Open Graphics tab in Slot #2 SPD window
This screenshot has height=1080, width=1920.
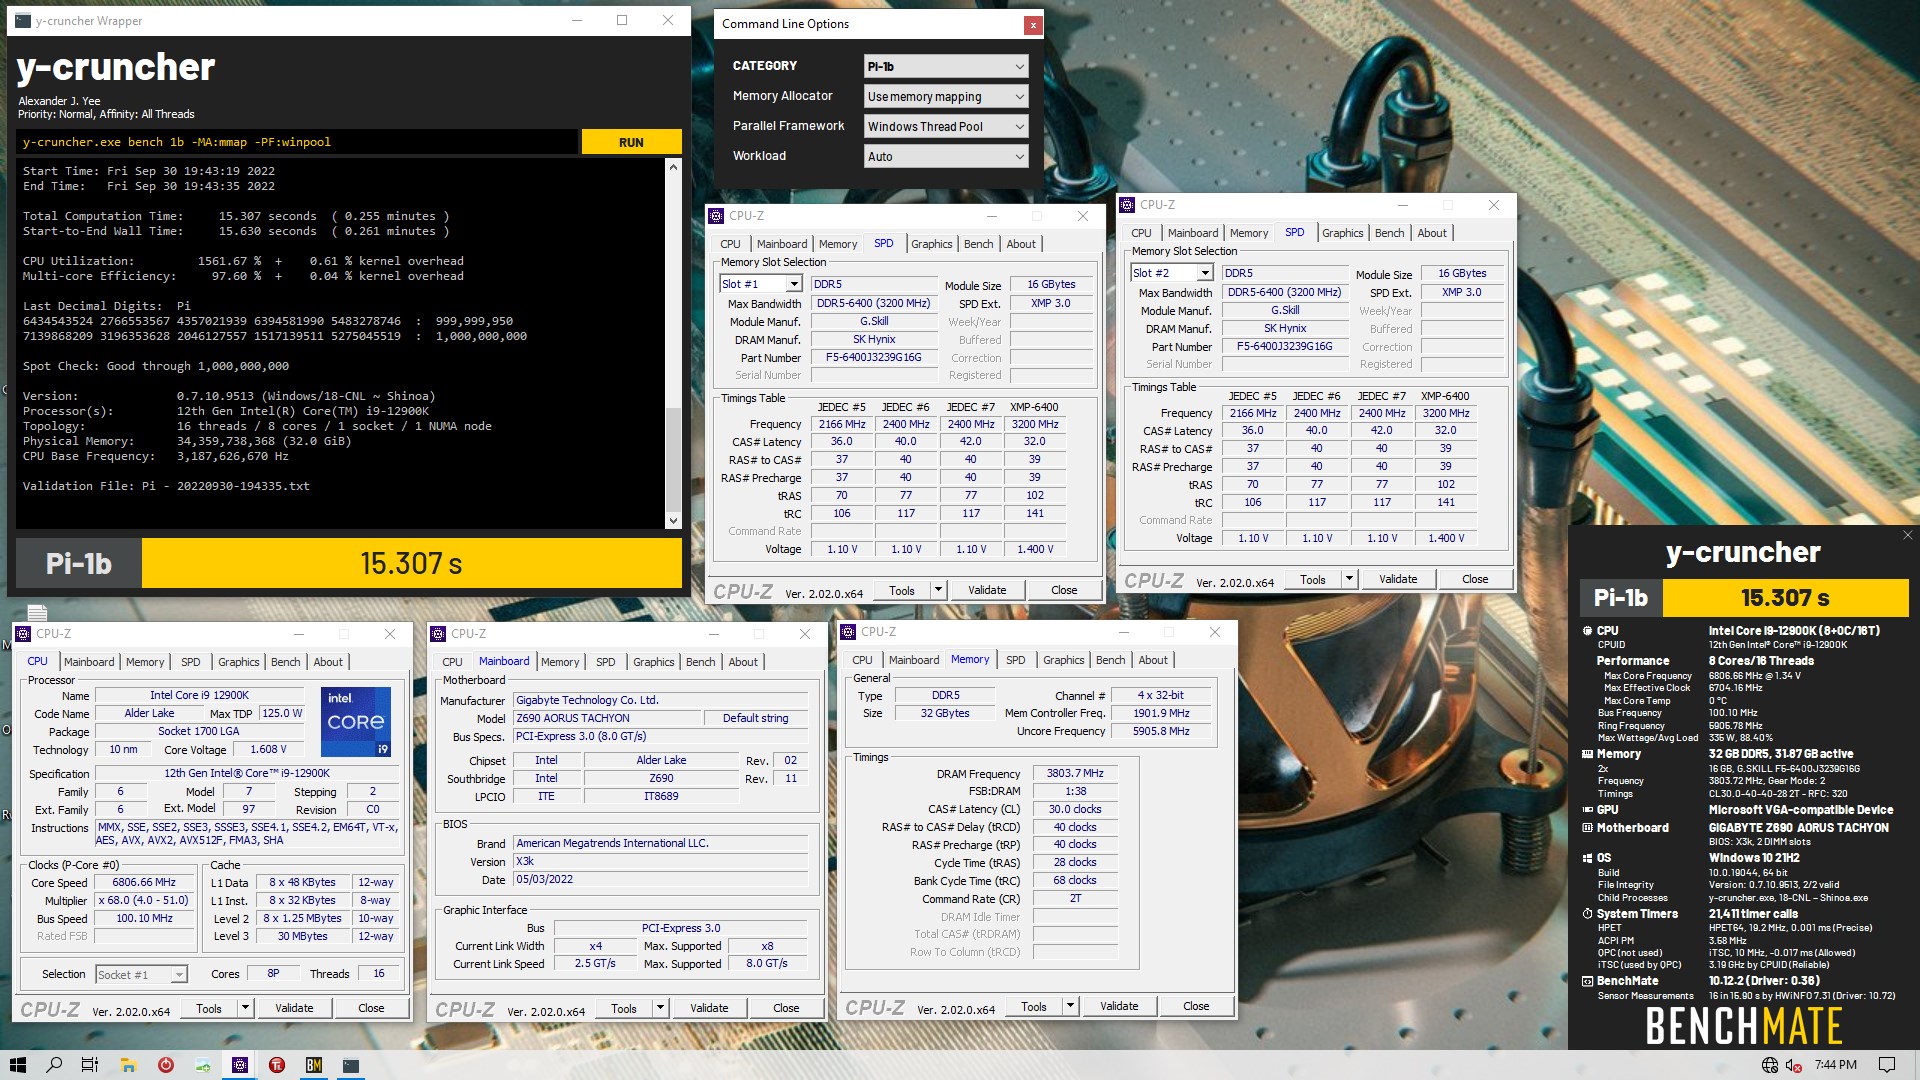tap(1342, 233)
